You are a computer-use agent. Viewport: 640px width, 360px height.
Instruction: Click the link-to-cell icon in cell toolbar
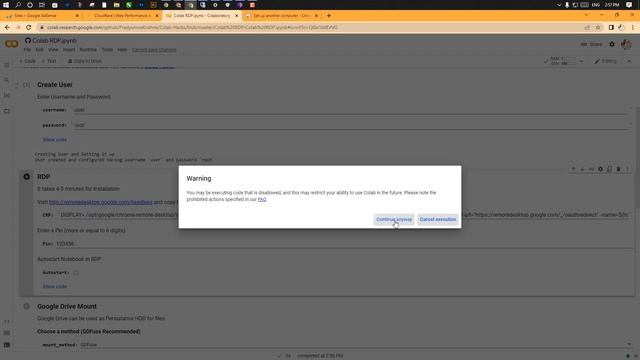click(591, 169)
